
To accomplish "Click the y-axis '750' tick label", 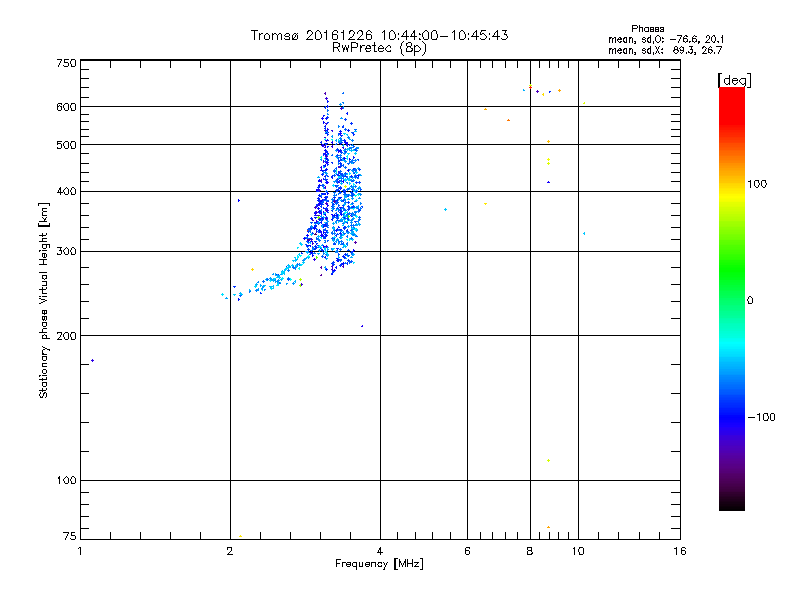I will tap(66, 63).
